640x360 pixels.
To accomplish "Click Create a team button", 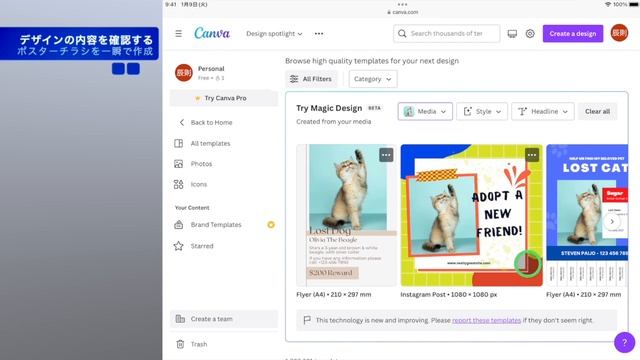I will coord(224,319).
